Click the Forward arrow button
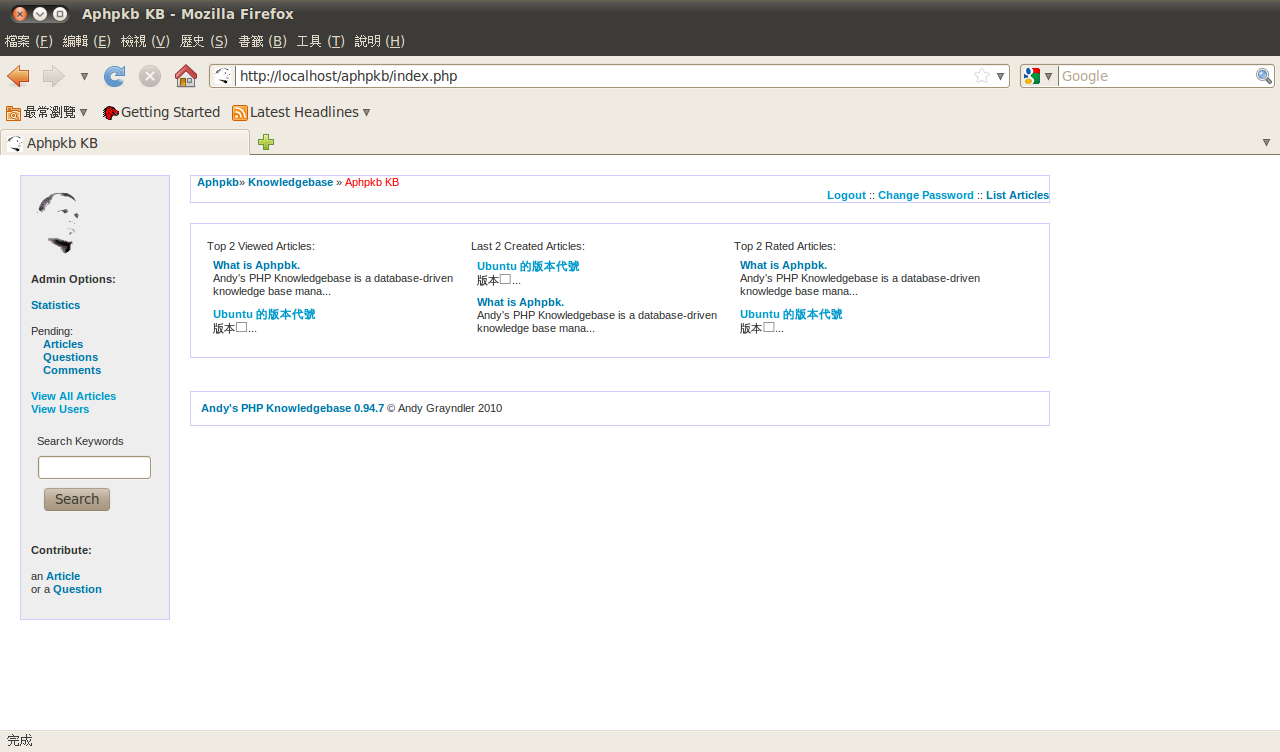The height and width of the screenshot is (752, 1280). [53, 76]
